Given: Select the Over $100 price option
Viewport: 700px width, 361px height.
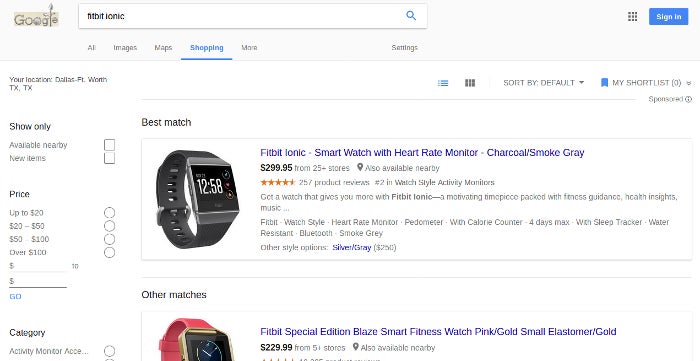Looking at the screenshot, I should click(109, 252).
